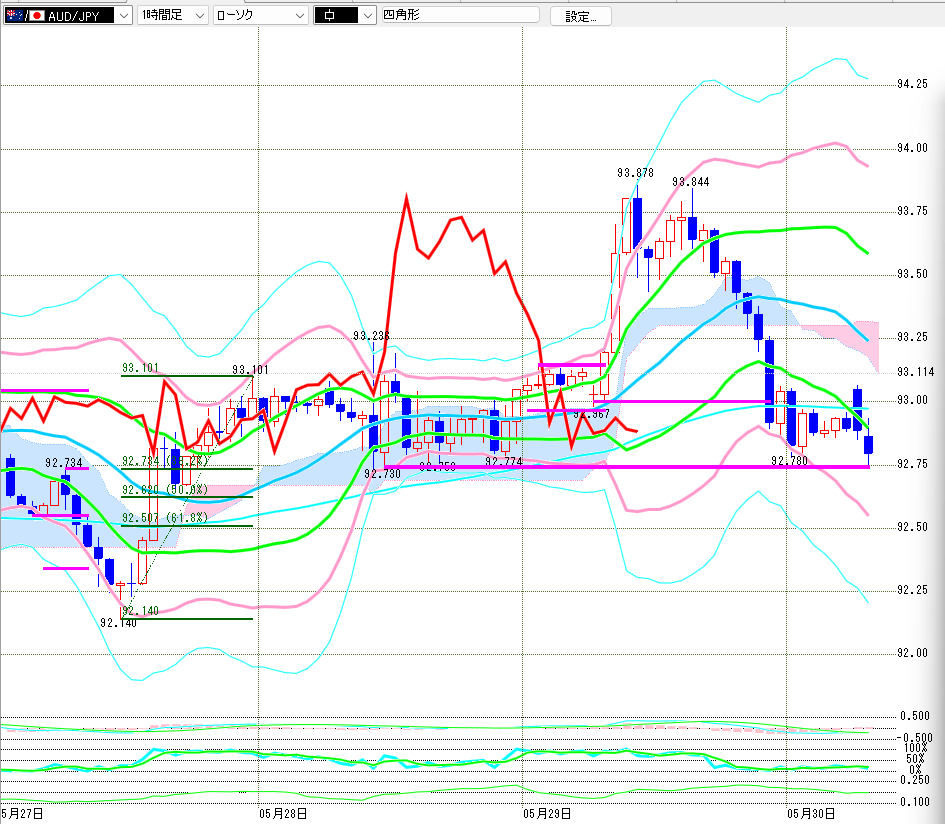Click the 92.507 (61.8%) Fibonacci label
Viewport: 945px width, 824px height.
(165, 518)
